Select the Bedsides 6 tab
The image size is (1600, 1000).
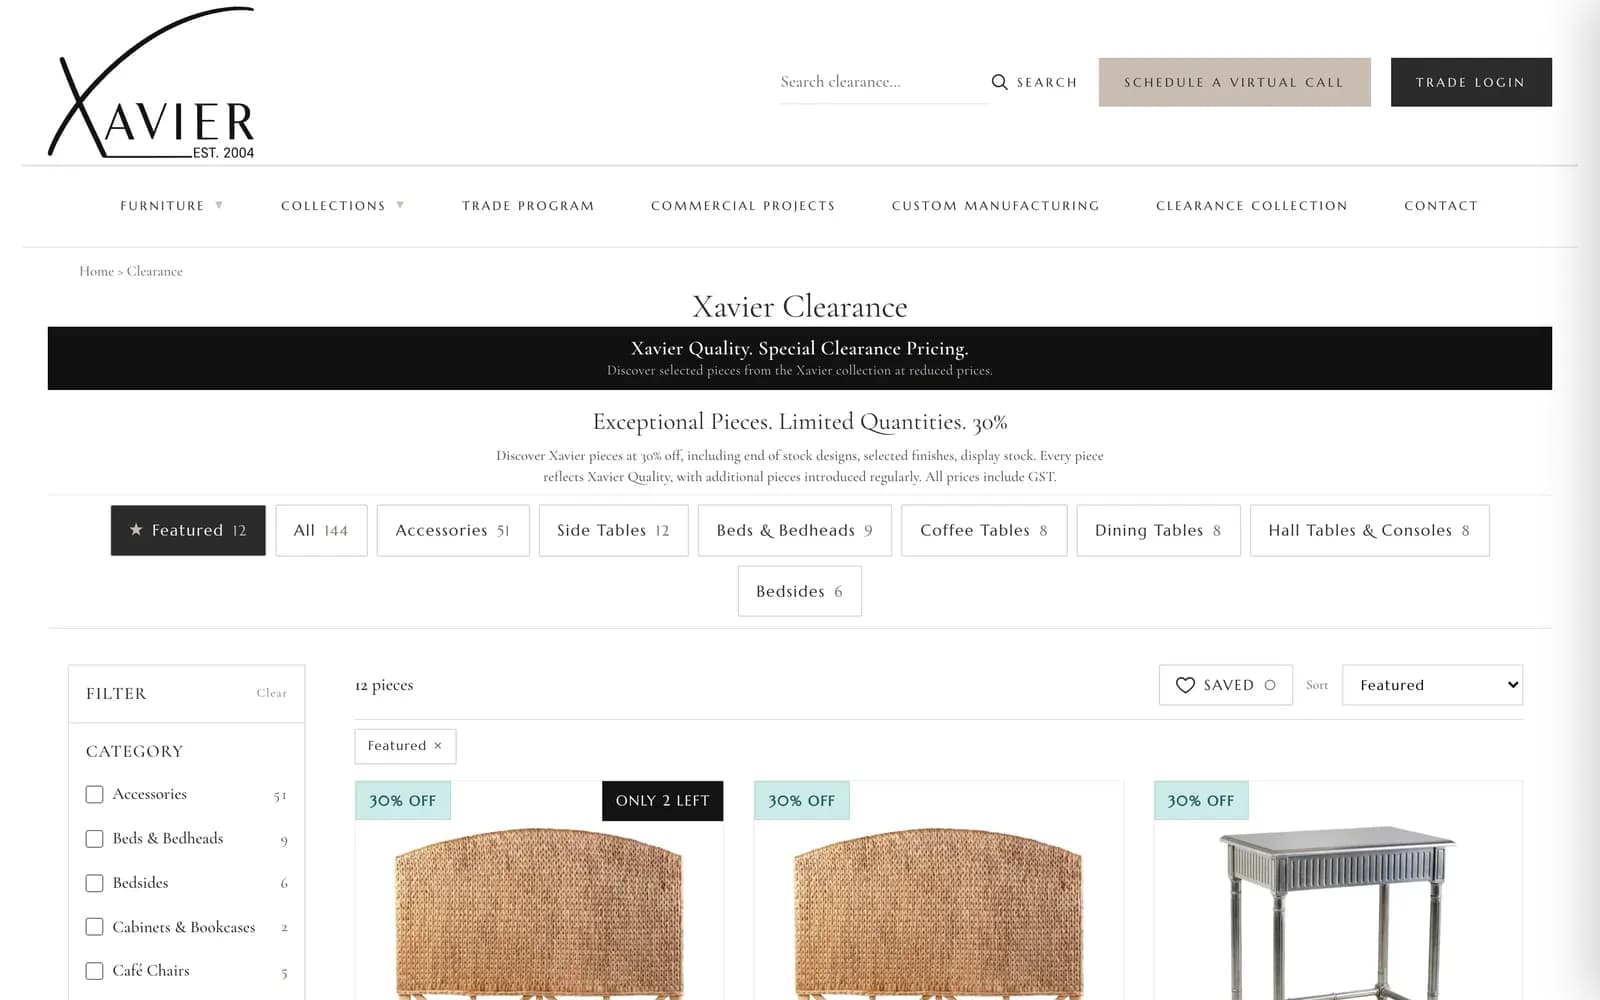coord(799,591)
